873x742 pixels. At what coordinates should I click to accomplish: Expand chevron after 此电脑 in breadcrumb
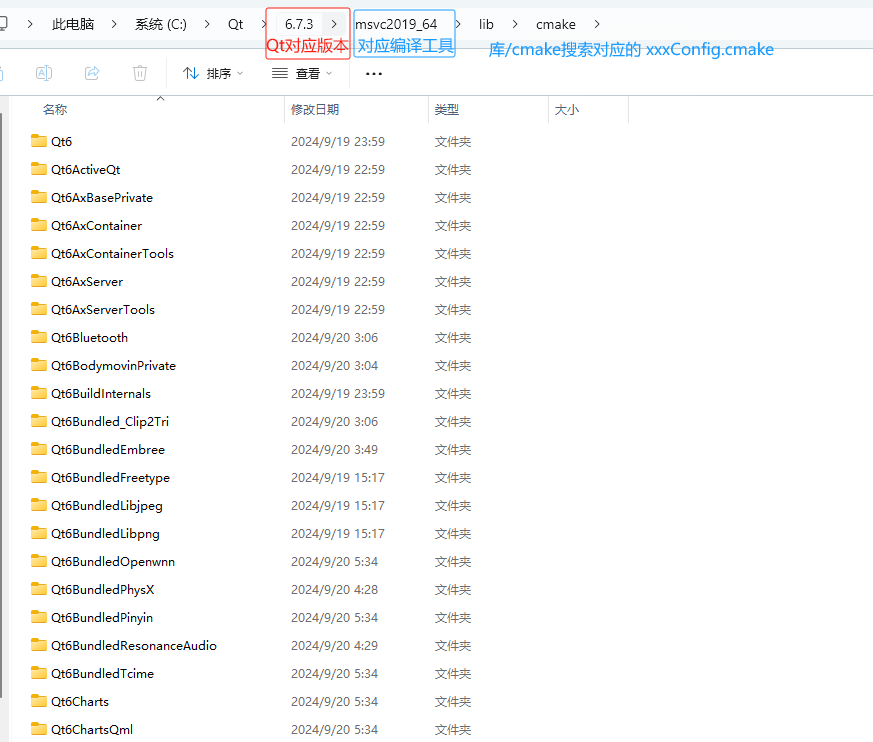pos(114,24)
